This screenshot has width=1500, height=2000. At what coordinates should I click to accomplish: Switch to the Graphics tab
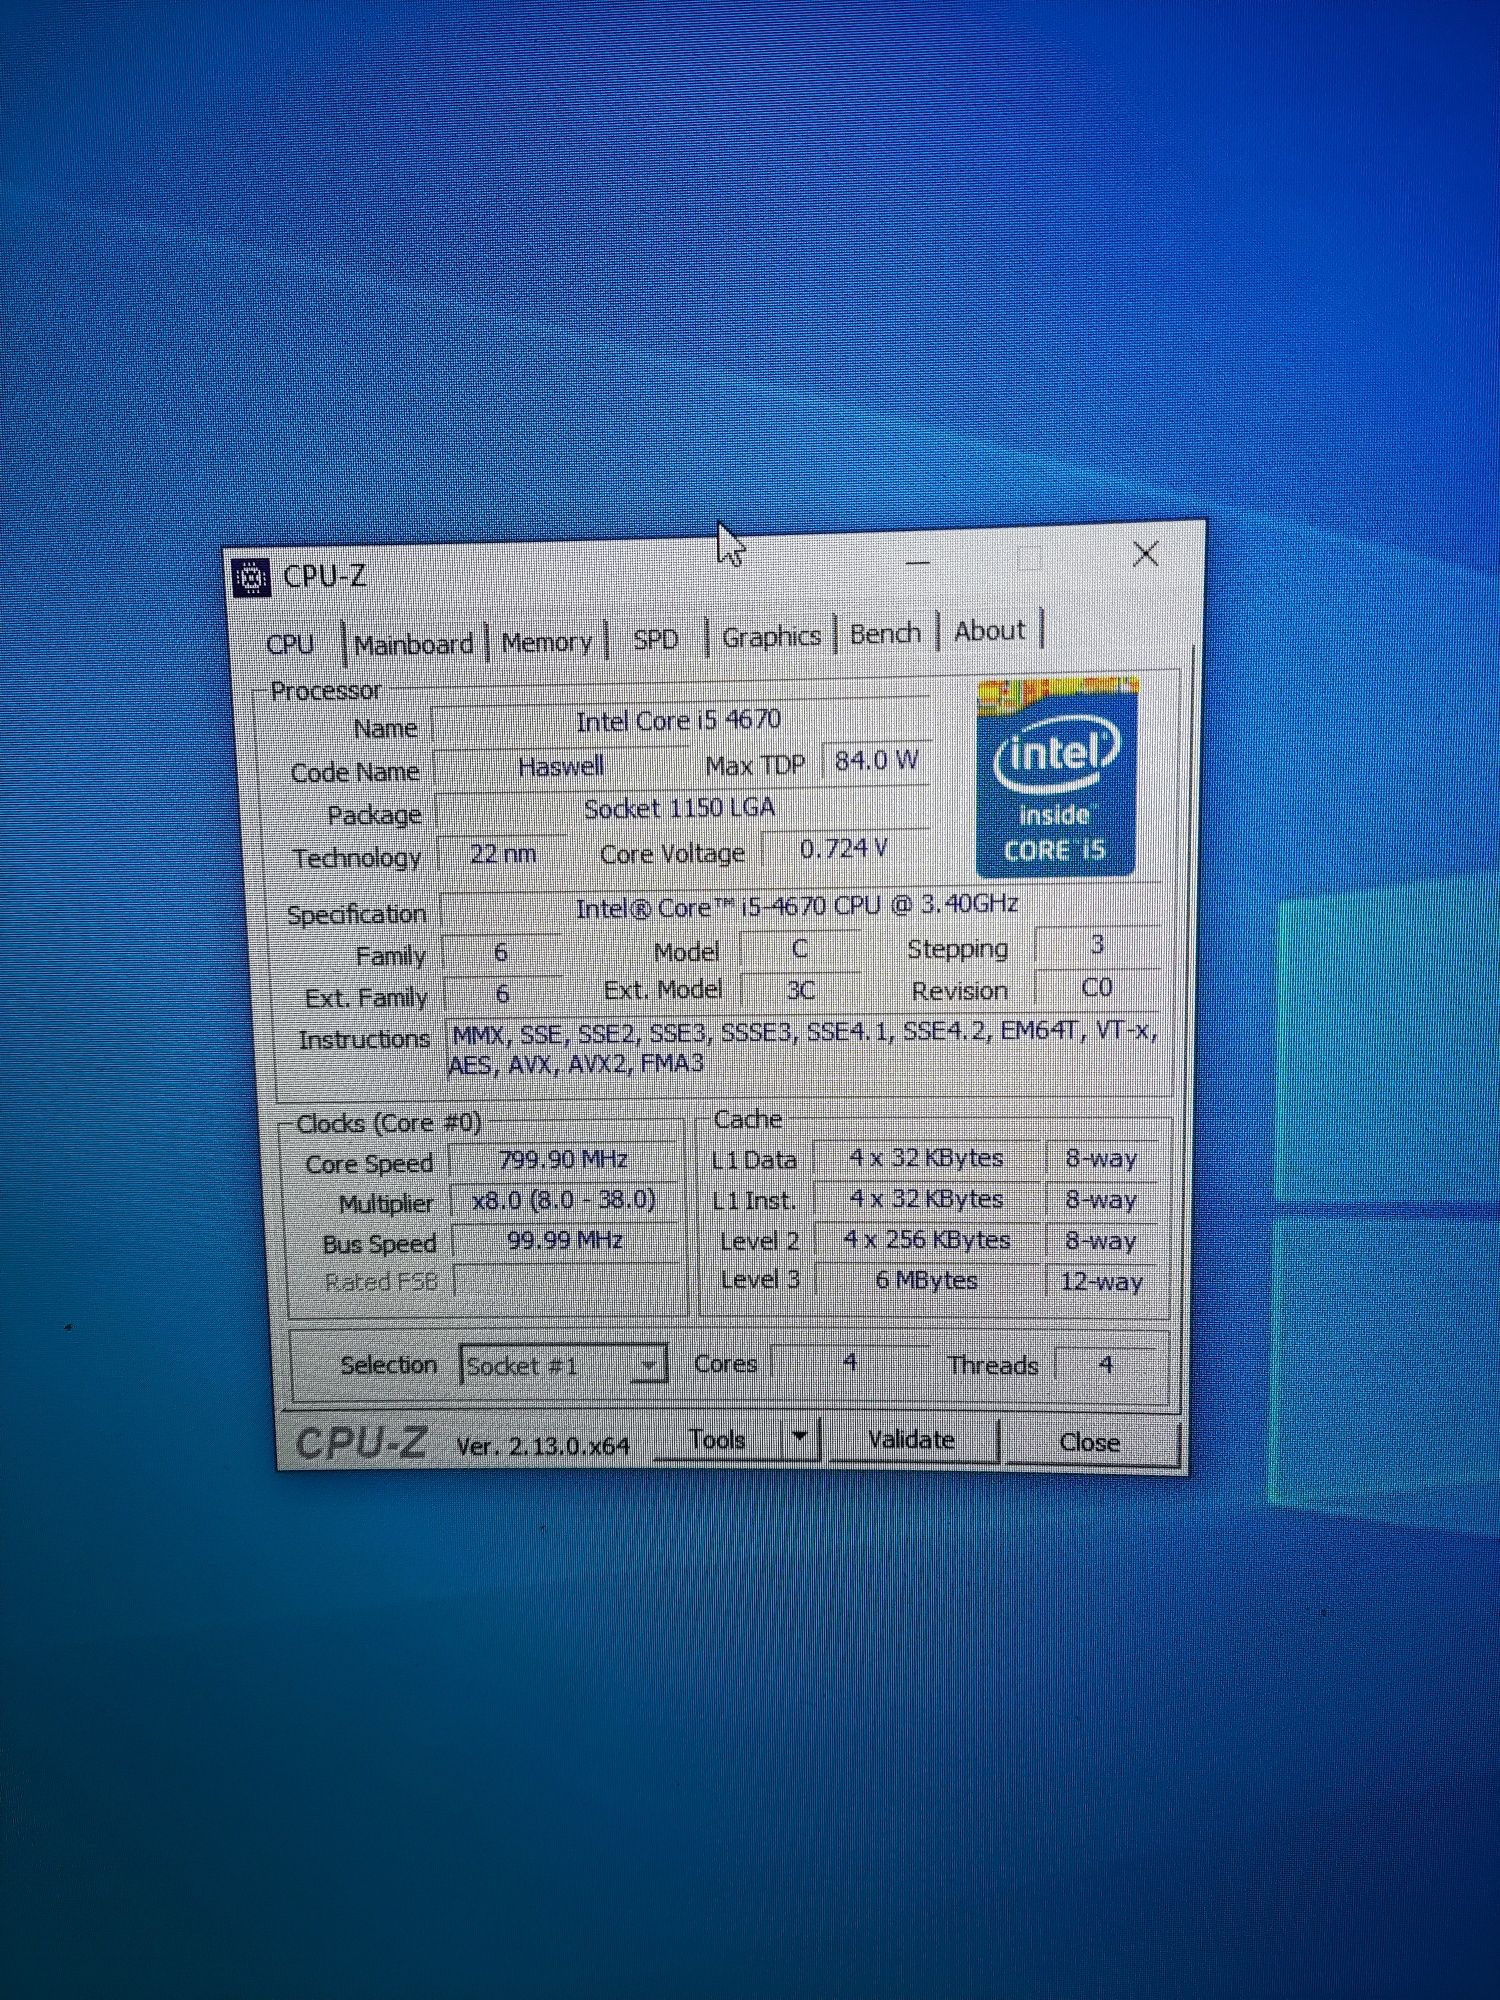pyautogui.click(x=771, y=636)
